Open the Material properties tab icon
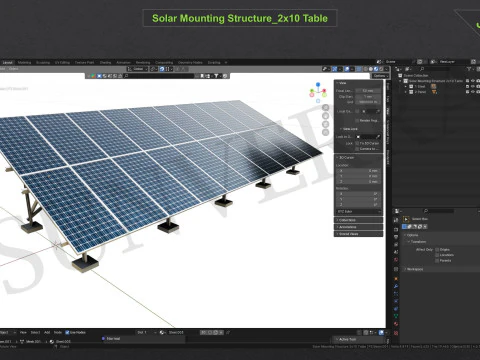The image size is (480, 360). (396, 324)
